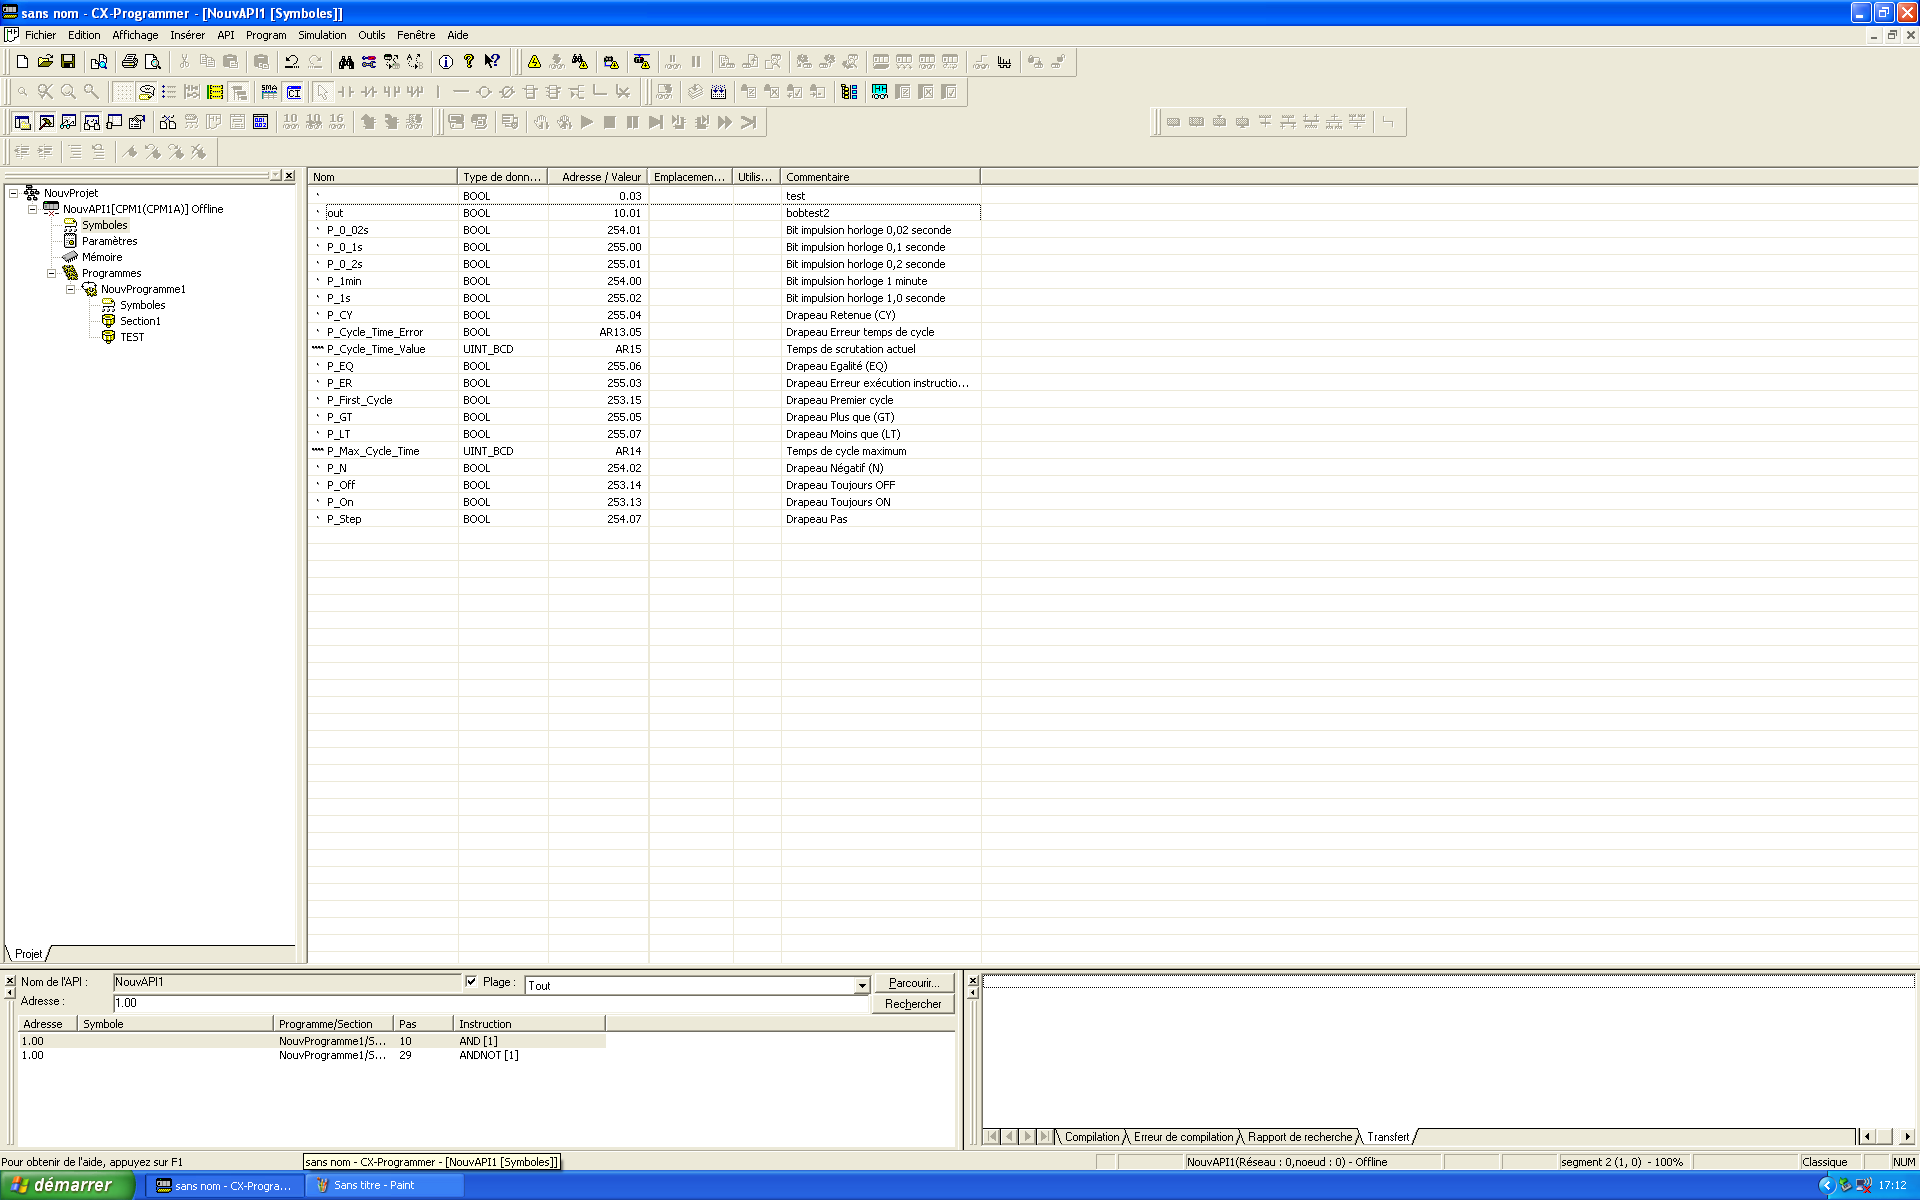
Task: Collapse the NouvProjet tree node
Action: [13, 193]
